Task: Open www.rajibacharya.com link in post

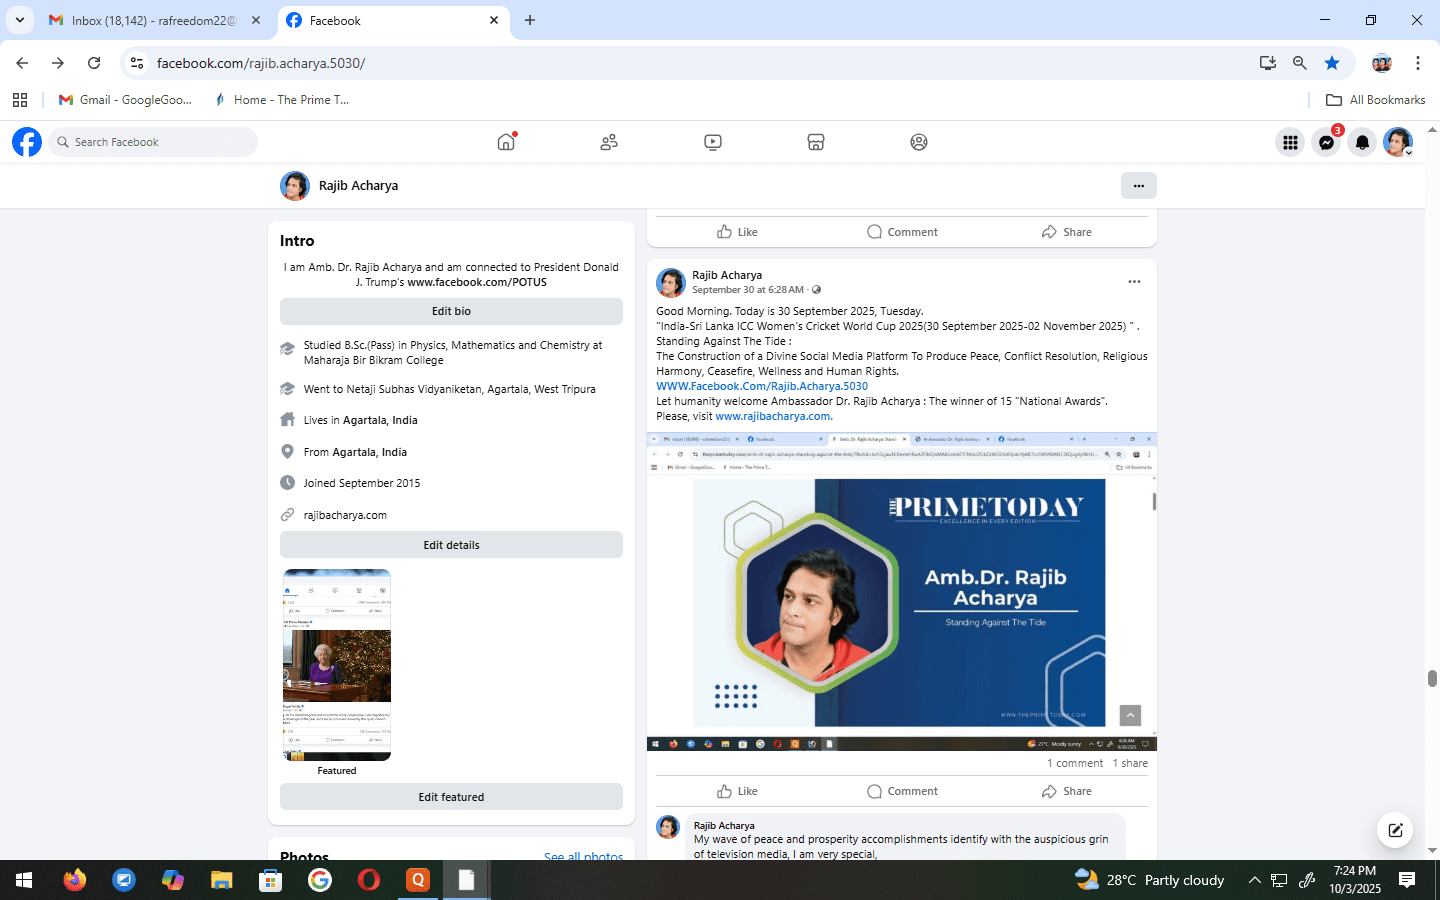Action: 773,416
